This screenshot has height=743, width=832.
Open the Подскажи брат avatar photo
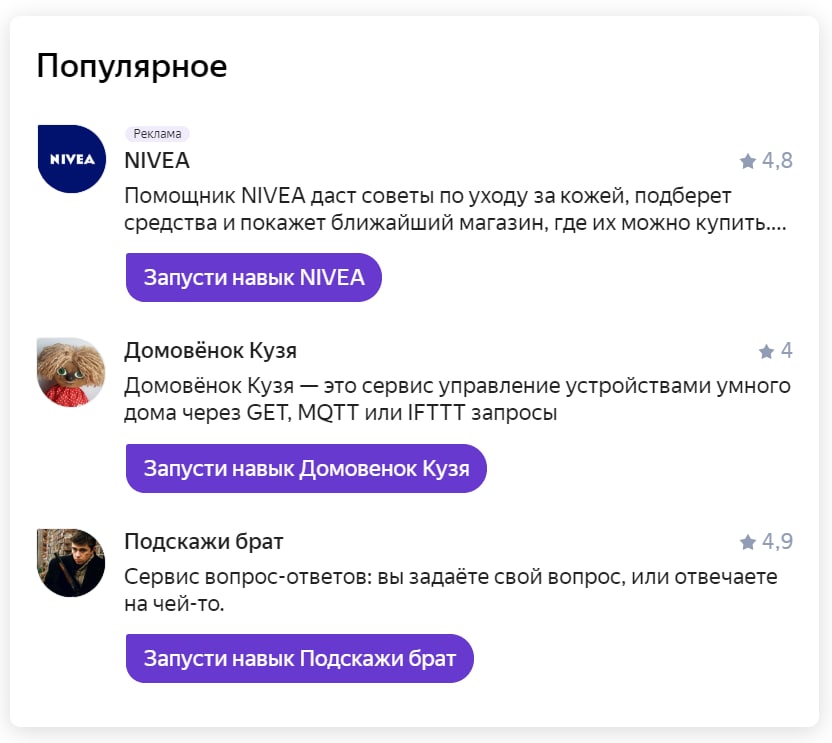(x=71, y=563)
